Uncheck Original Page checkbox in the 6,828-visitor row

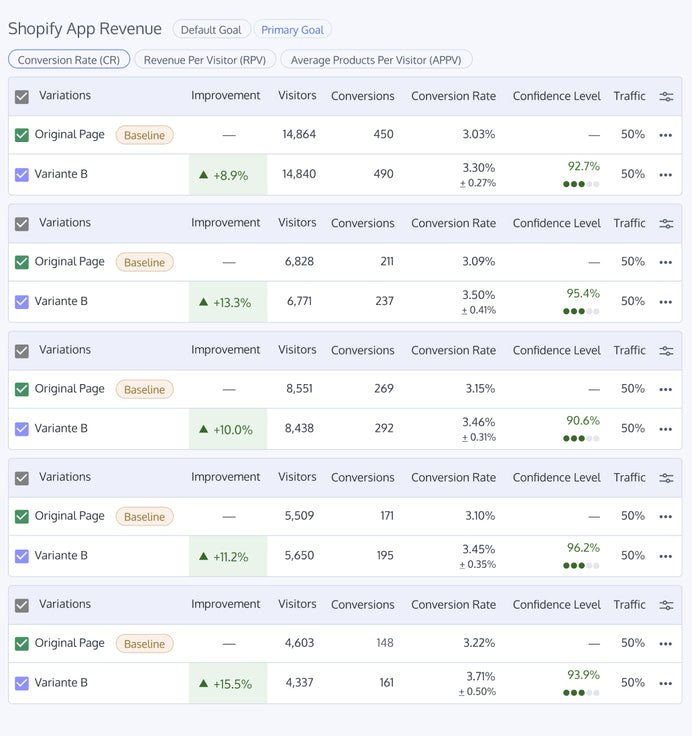click(x=22, y=262)
